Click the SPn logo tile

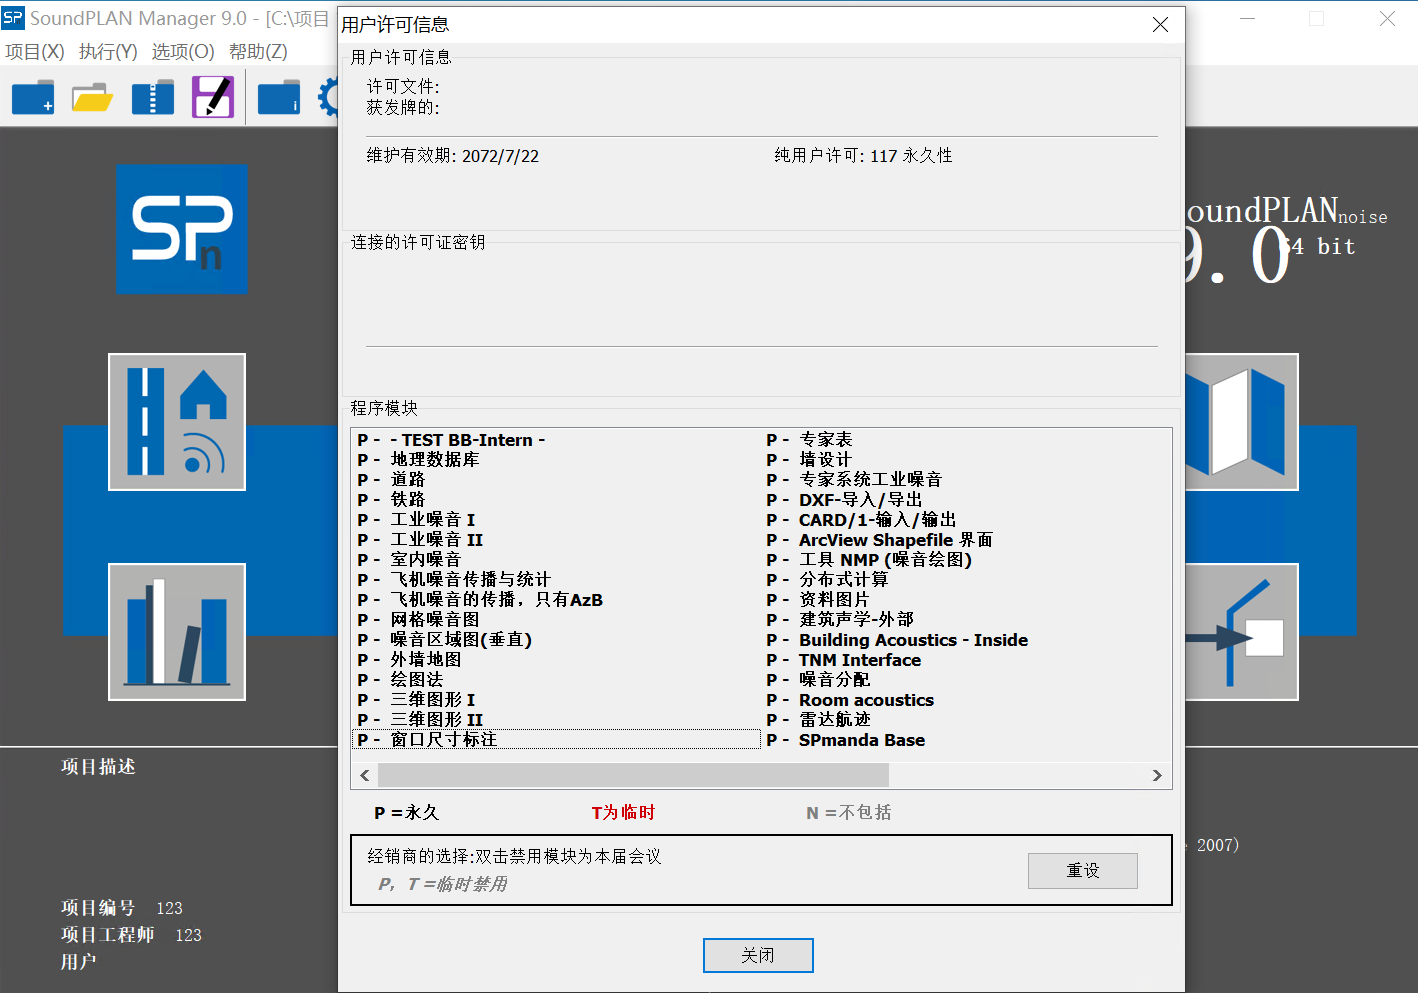coord(181,229)
